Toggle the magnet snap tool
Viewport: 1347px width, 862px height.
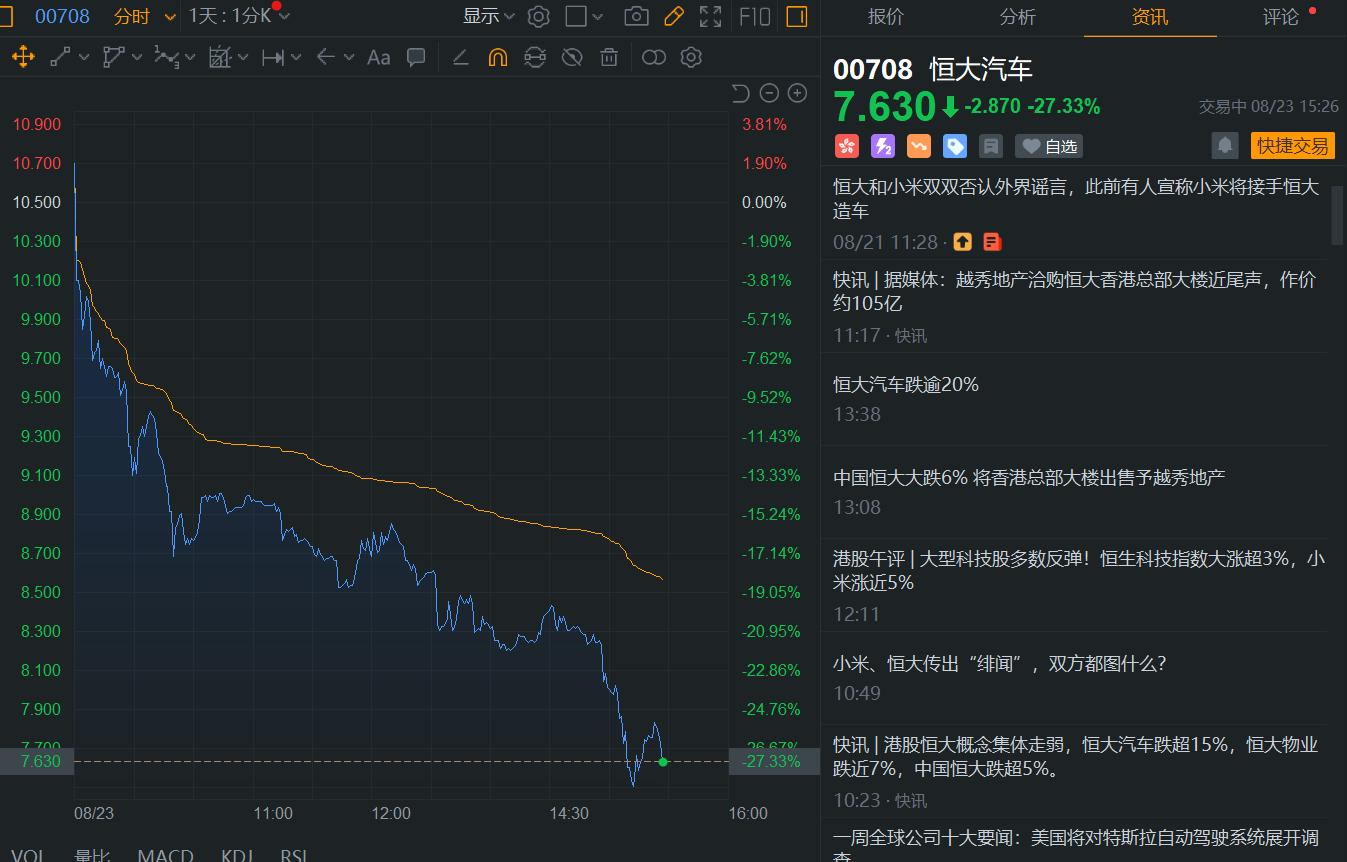point(497,57)
